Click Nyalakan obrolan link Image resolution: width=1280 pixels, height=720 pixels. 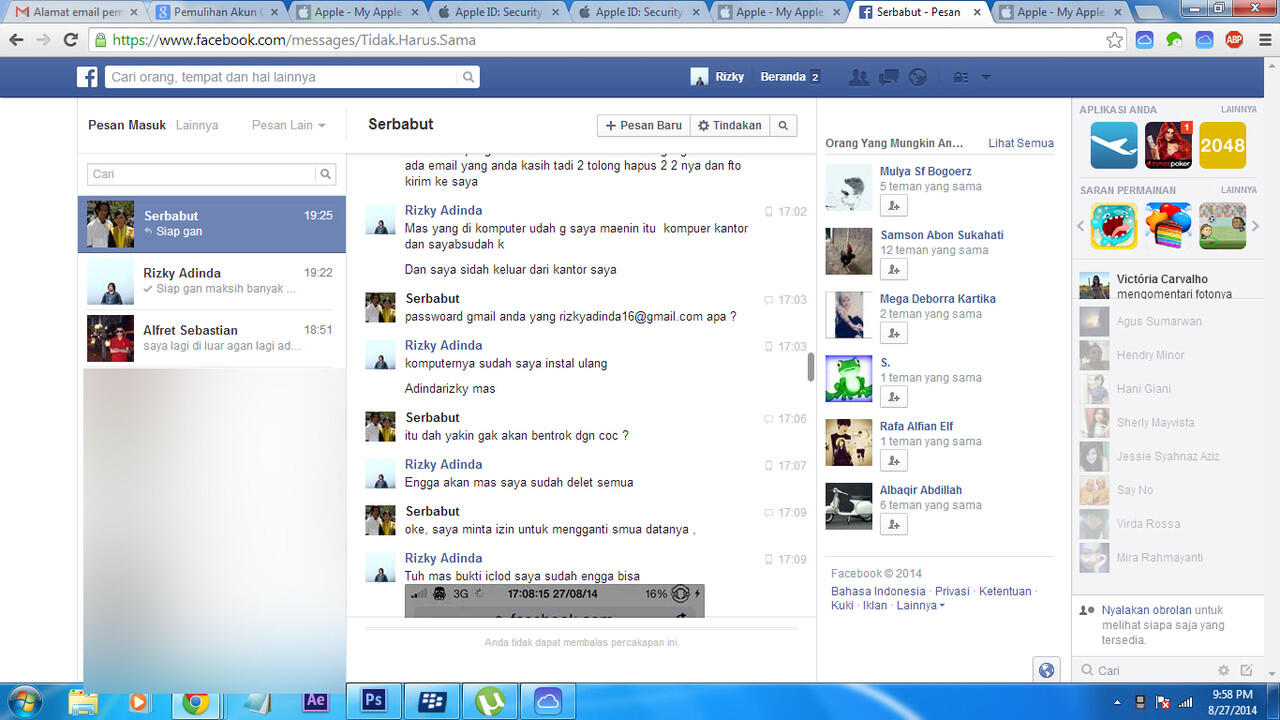point(1146,610)
